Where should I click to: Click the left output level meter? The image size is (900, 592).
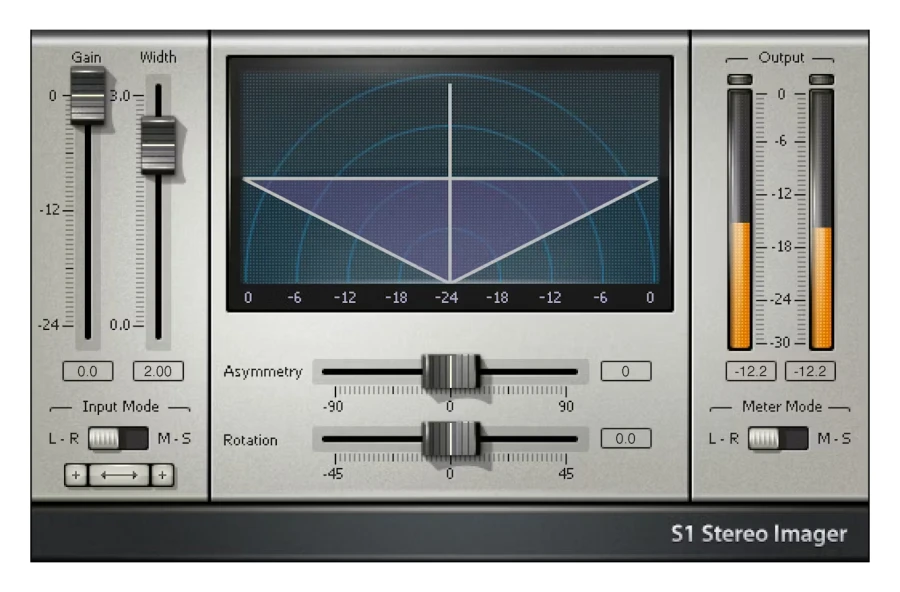point(740,219)
